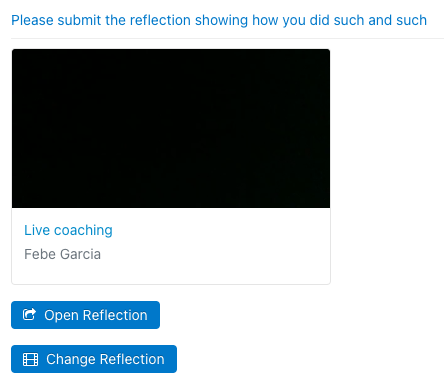Open the Live coaching link
The width and height of the screenshot is (444, 380).
68,230
